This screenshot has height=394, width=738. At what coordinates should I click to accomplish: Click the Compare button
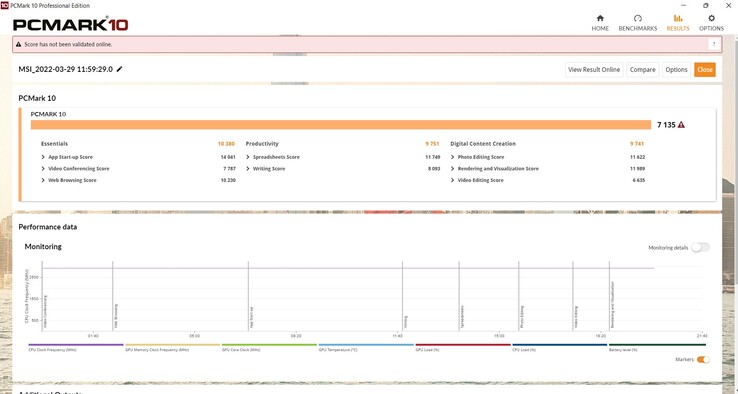point(642,70)
